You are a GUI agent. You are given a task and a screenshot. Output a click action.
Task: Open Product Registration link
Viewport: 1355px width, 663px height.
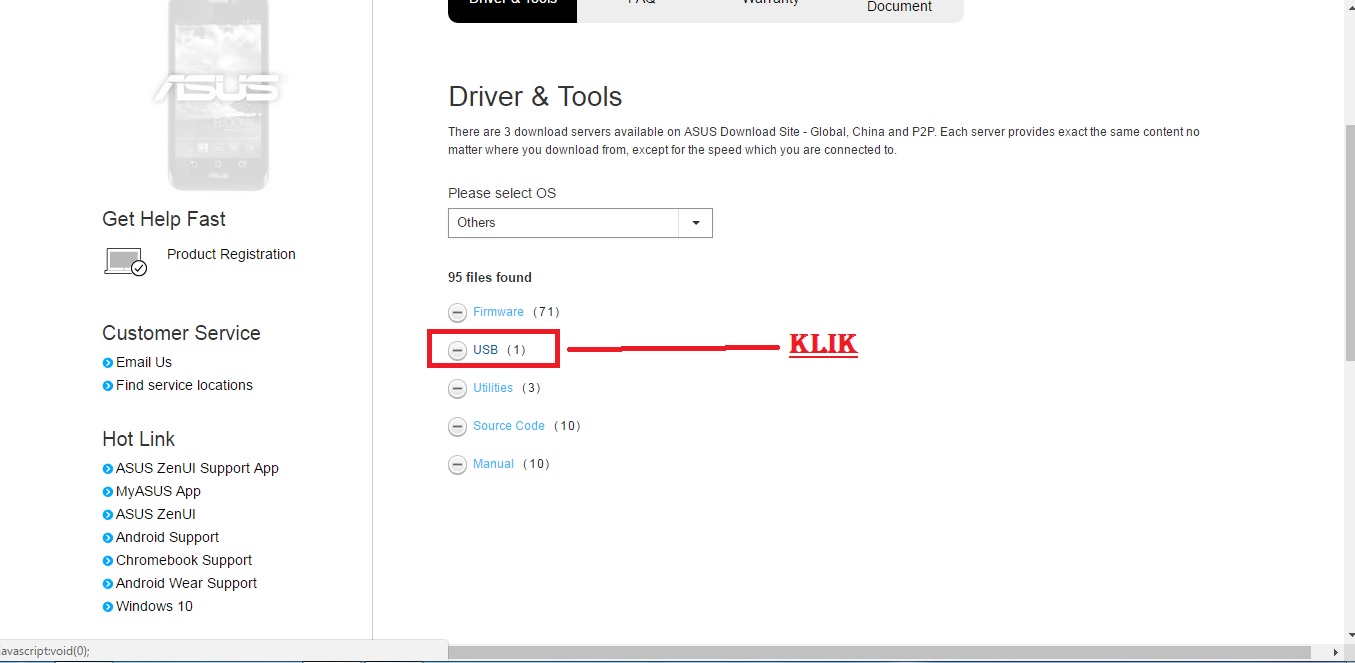[231, 254]
